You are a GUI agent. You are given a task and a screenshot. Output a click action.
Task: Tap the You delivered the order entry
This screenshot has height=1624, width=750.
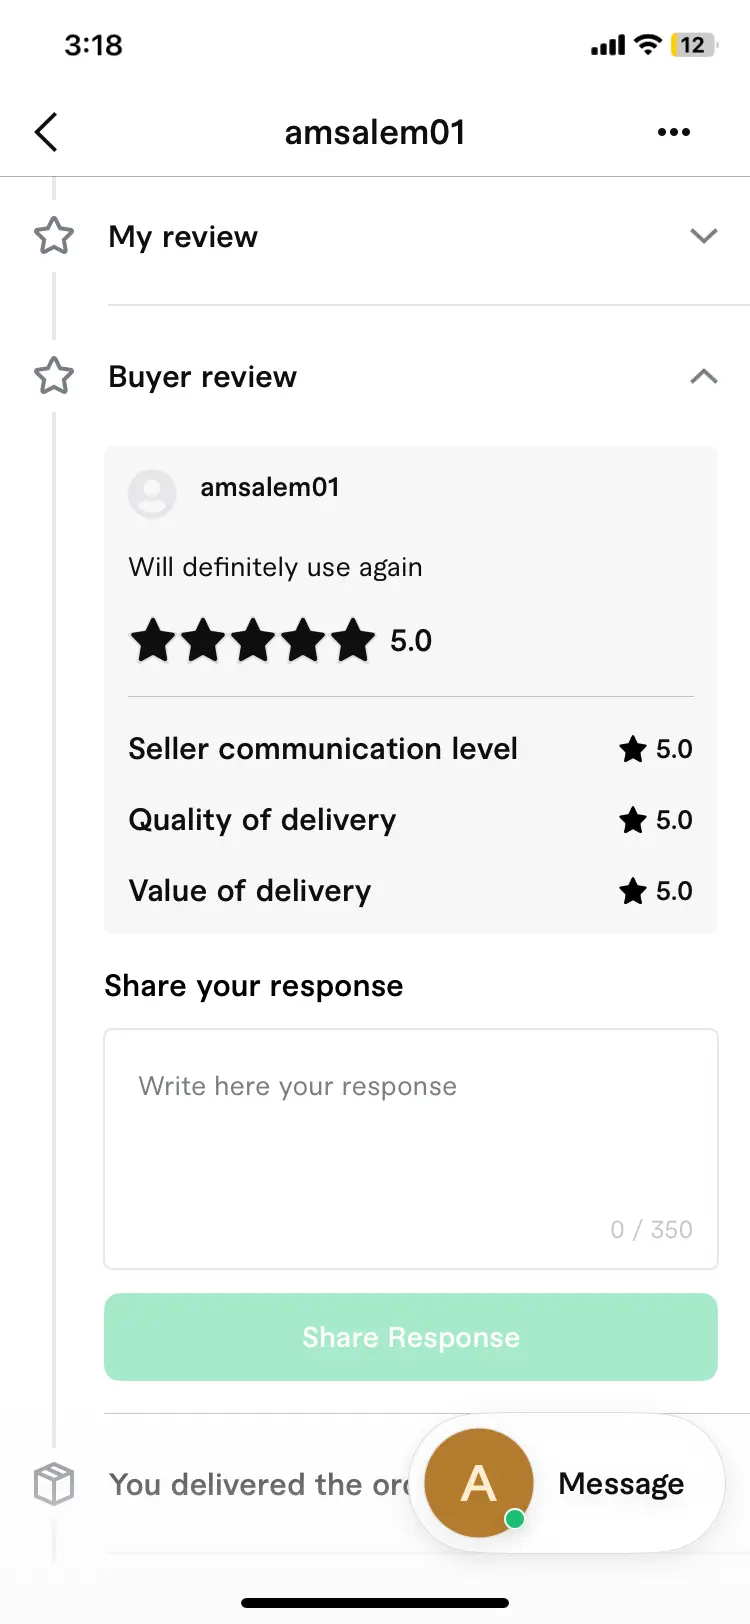[x=260, y=1484]
